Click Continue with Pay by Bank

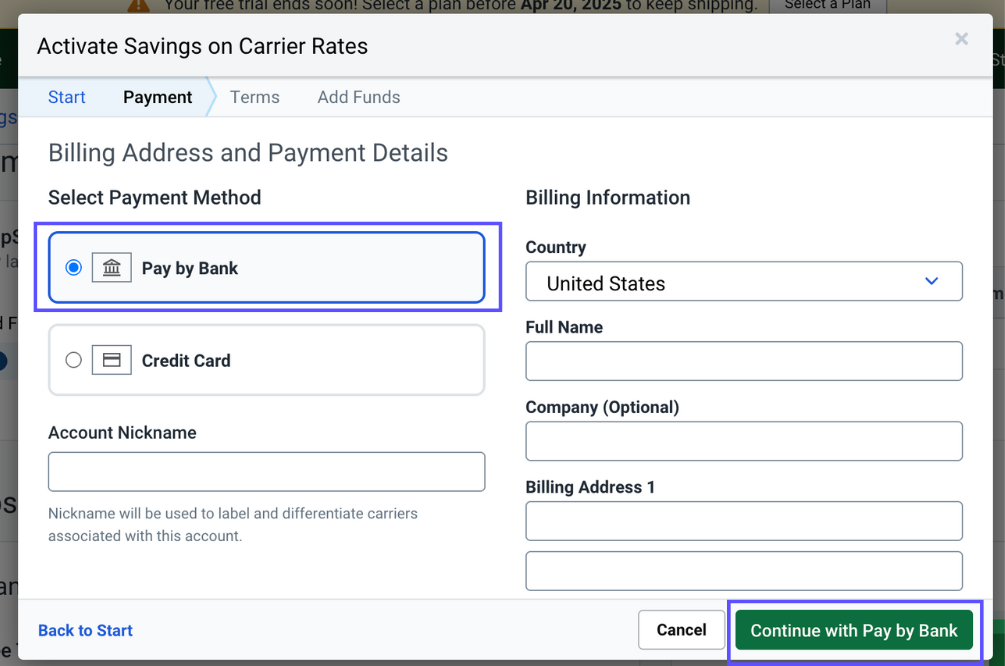pyautogui.click(x=854, y=630)
